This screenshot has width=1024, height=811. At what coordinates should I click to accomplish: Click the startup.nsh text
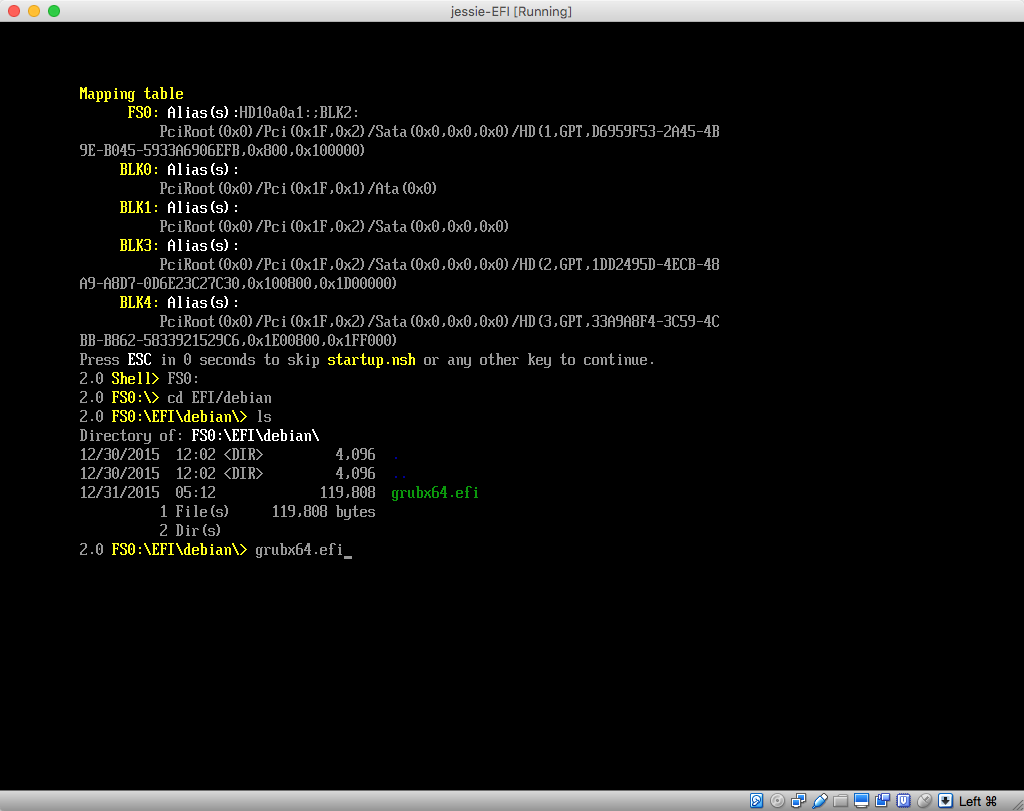(371, 360)
